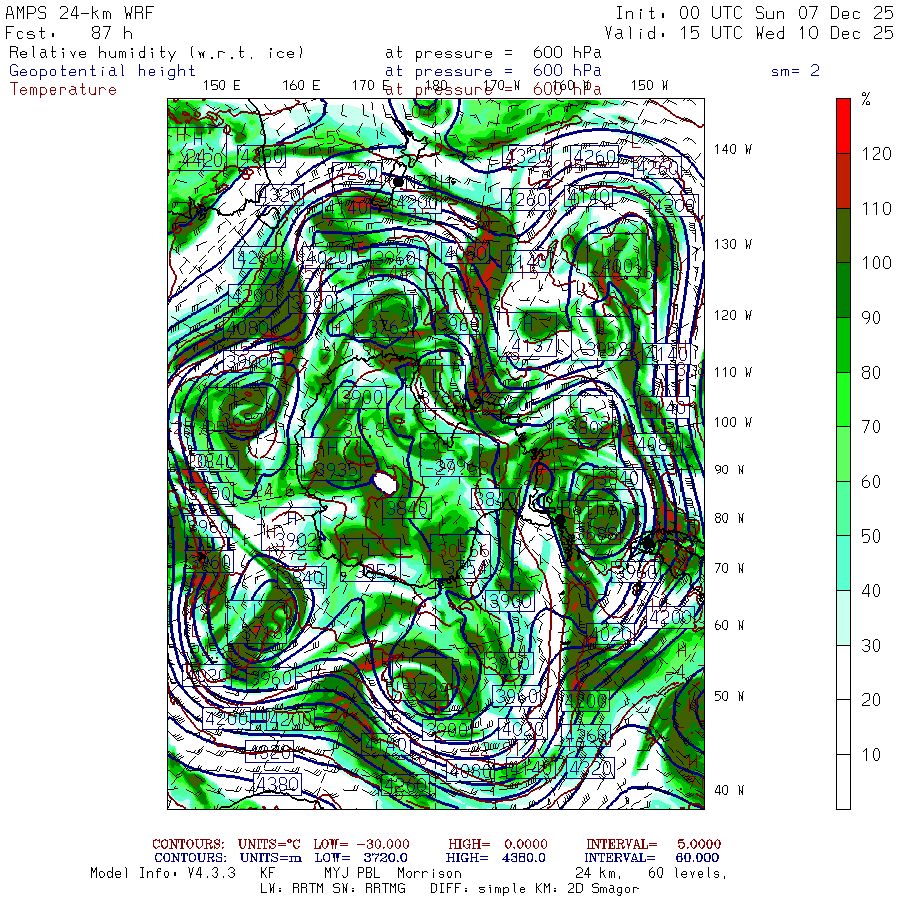Click the '4137' high center label on map
Image resolution: width=900 pixels, height=900 pixels.
533,346
